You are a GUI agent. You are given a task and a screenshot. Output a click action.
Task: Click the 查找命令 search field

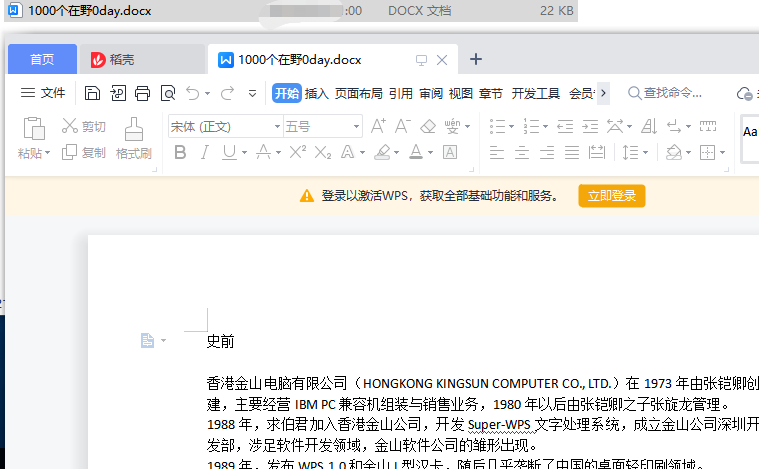point(665,93)
